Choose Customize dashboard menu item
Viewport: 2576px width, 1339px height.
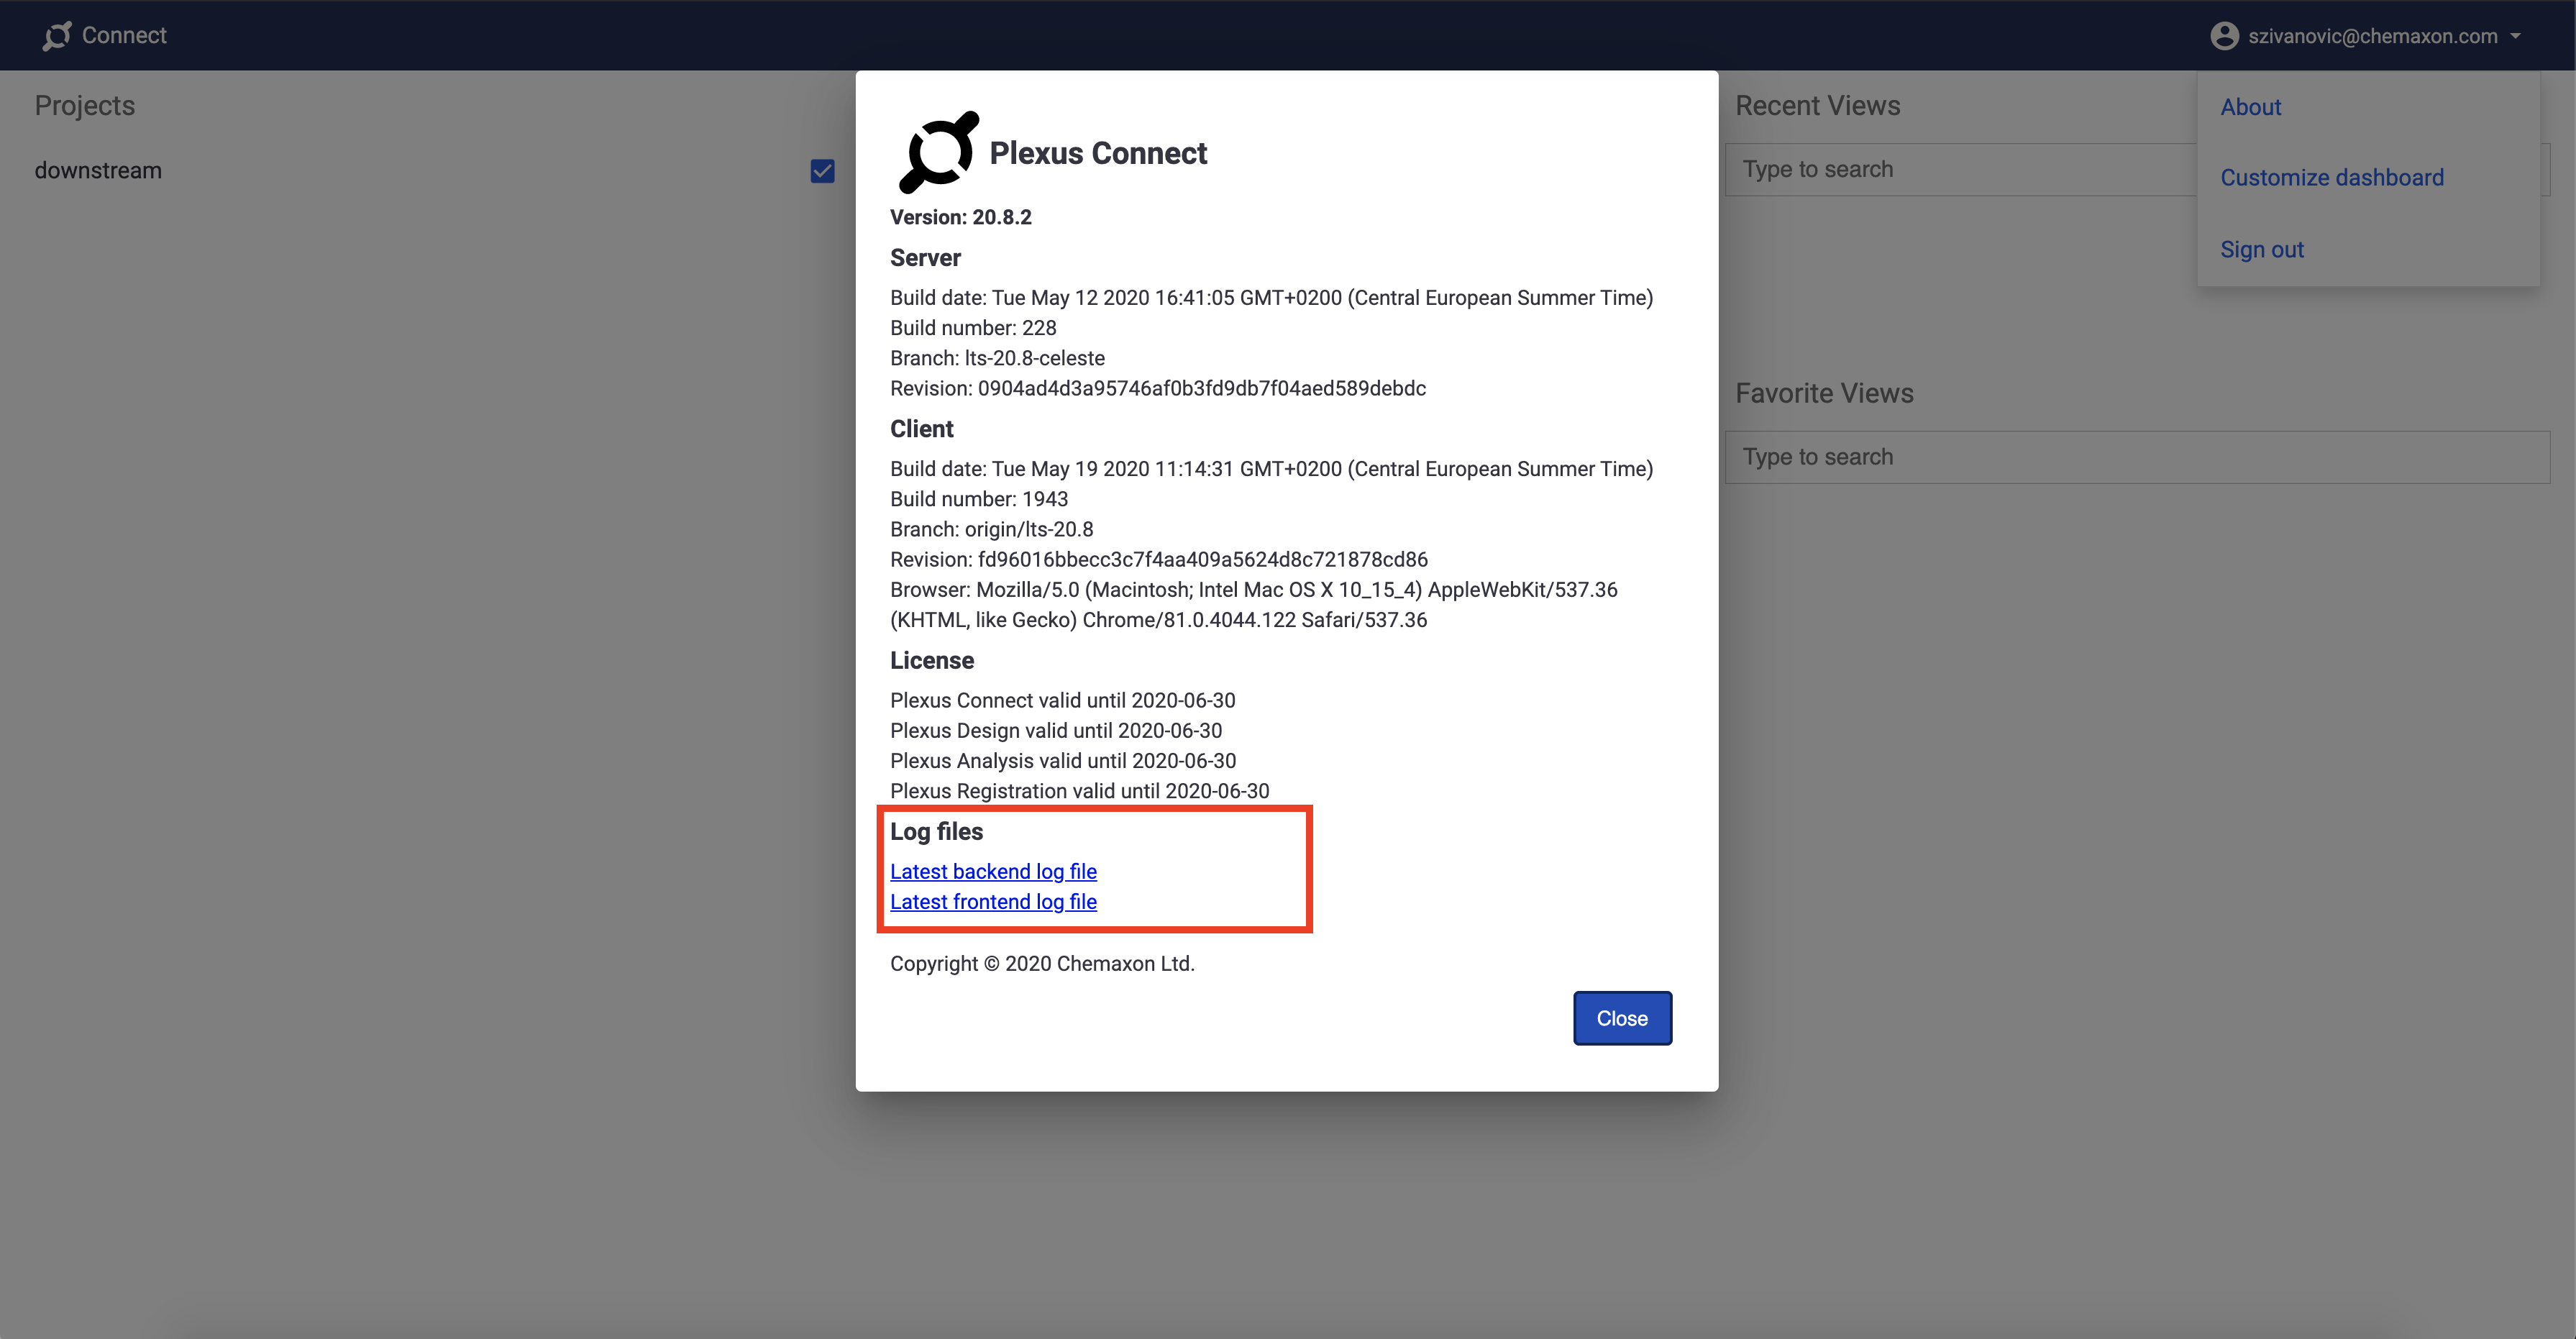pos(2331,178)
